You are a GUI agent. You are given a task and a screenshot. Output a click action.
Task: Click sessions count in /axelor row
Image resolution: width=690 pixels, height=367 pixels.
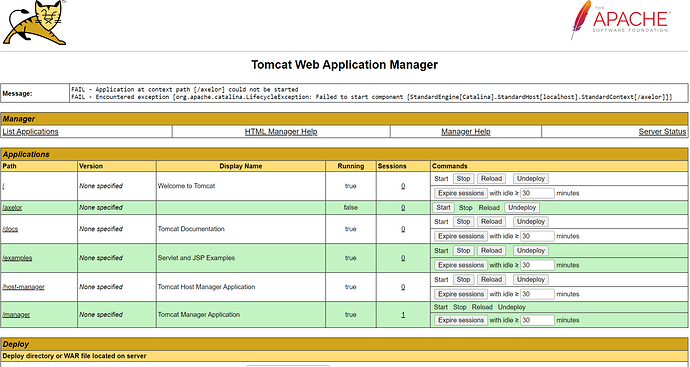(403, 208)
